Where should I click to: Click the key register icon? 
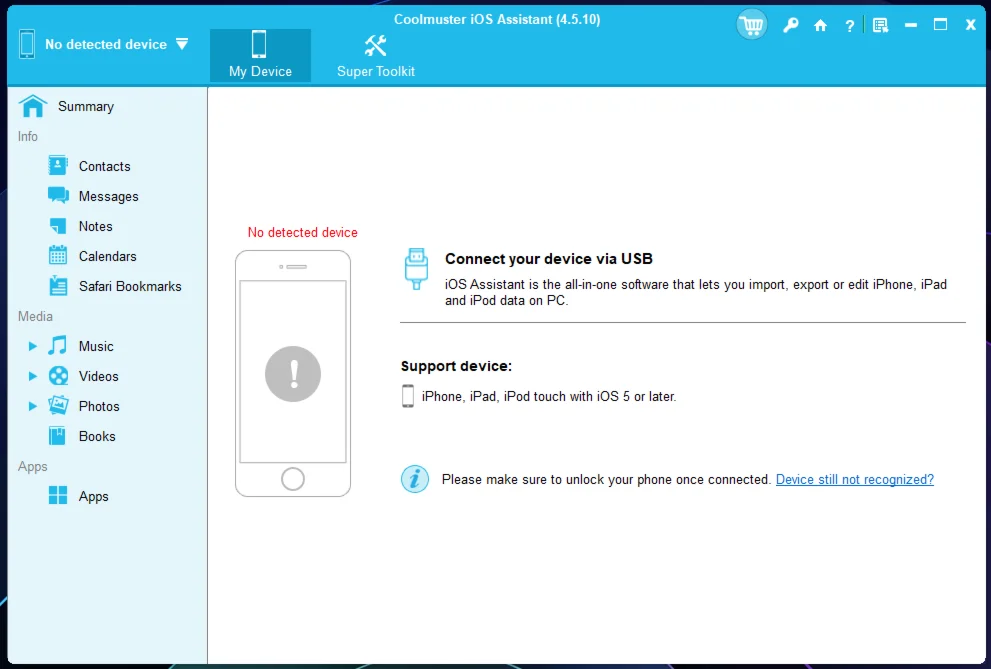(x=790, y=25)
